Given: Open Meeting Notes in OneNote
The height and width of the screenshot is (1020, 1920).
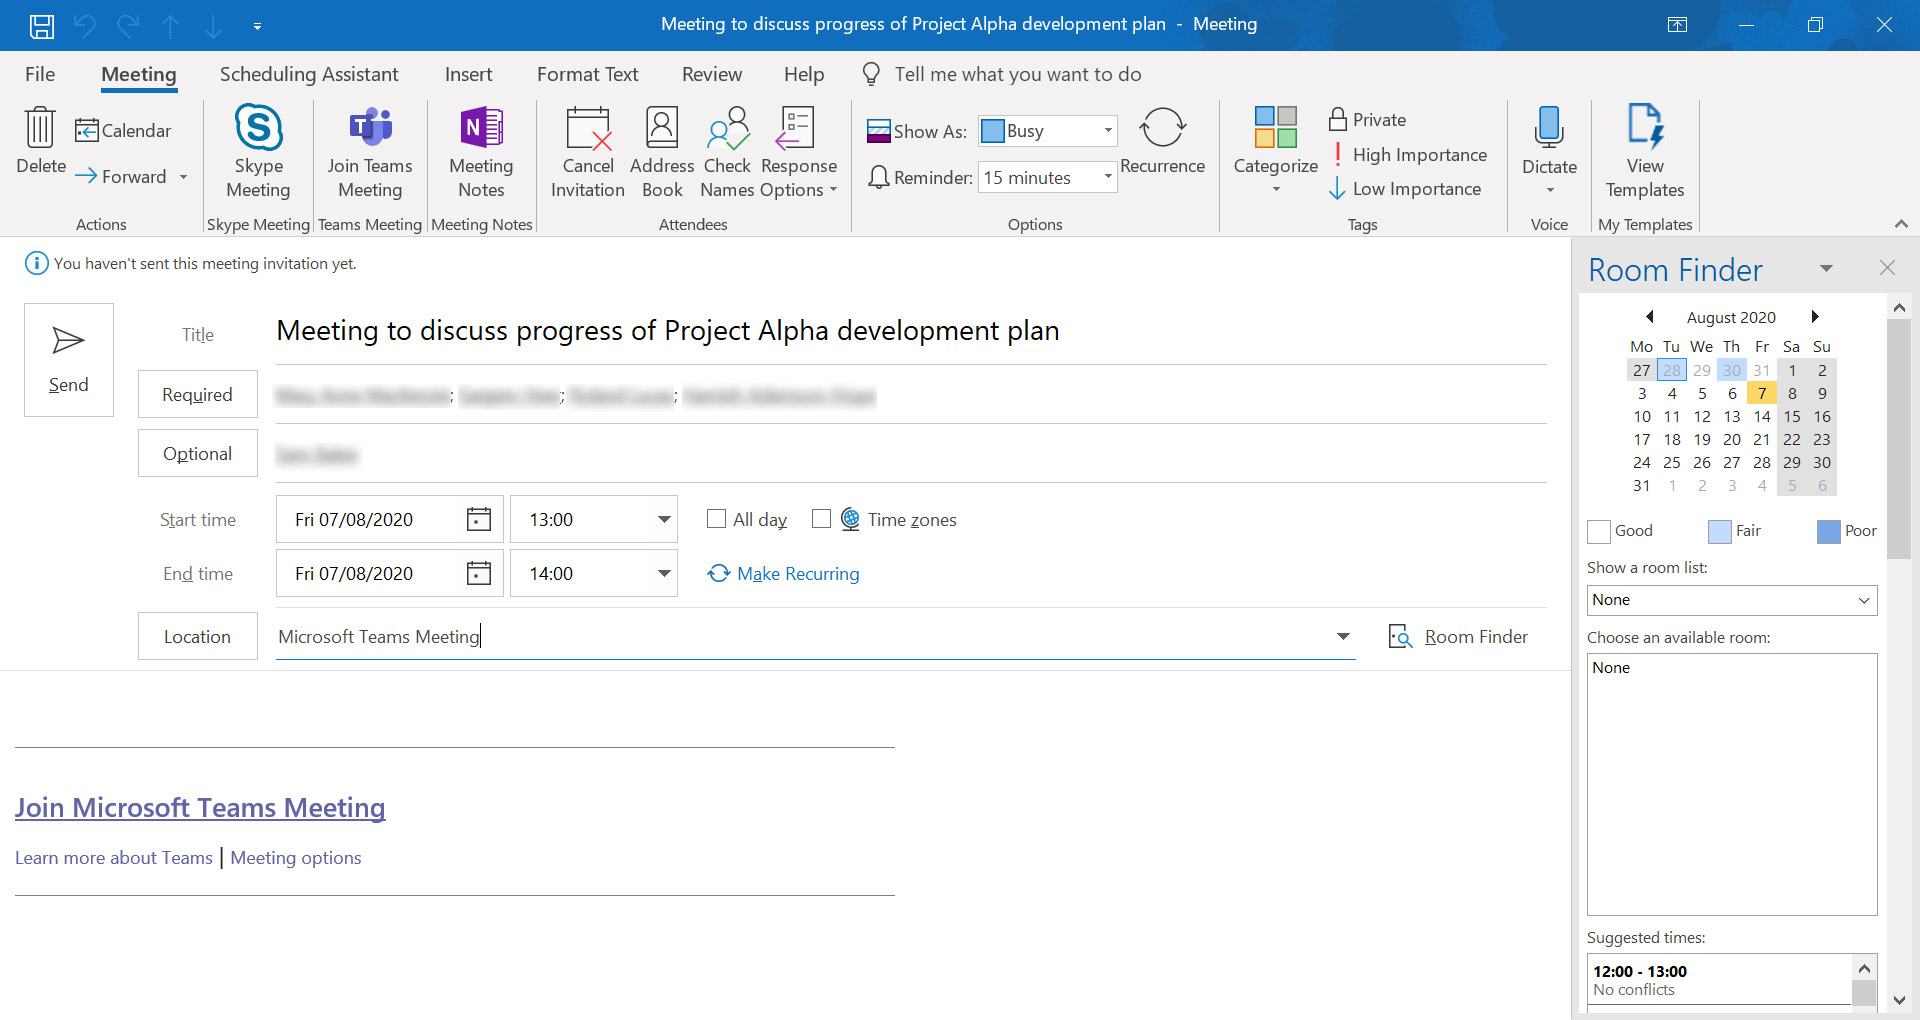Looking at the screenshot, I should 481,129.
